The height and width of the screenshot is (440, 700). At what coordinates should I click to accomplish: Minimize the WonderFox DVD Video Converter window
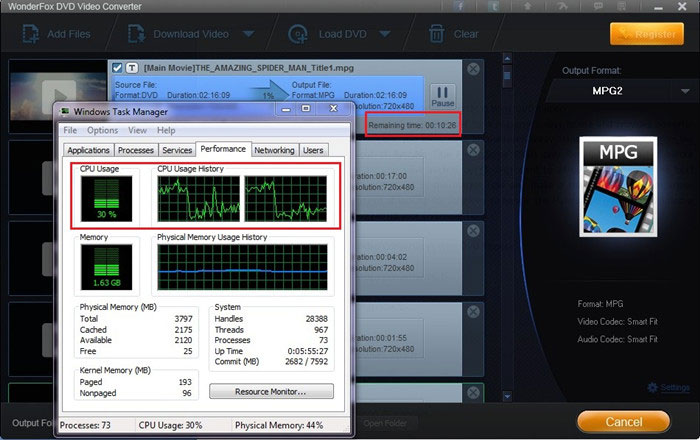[x=658, y=8]
